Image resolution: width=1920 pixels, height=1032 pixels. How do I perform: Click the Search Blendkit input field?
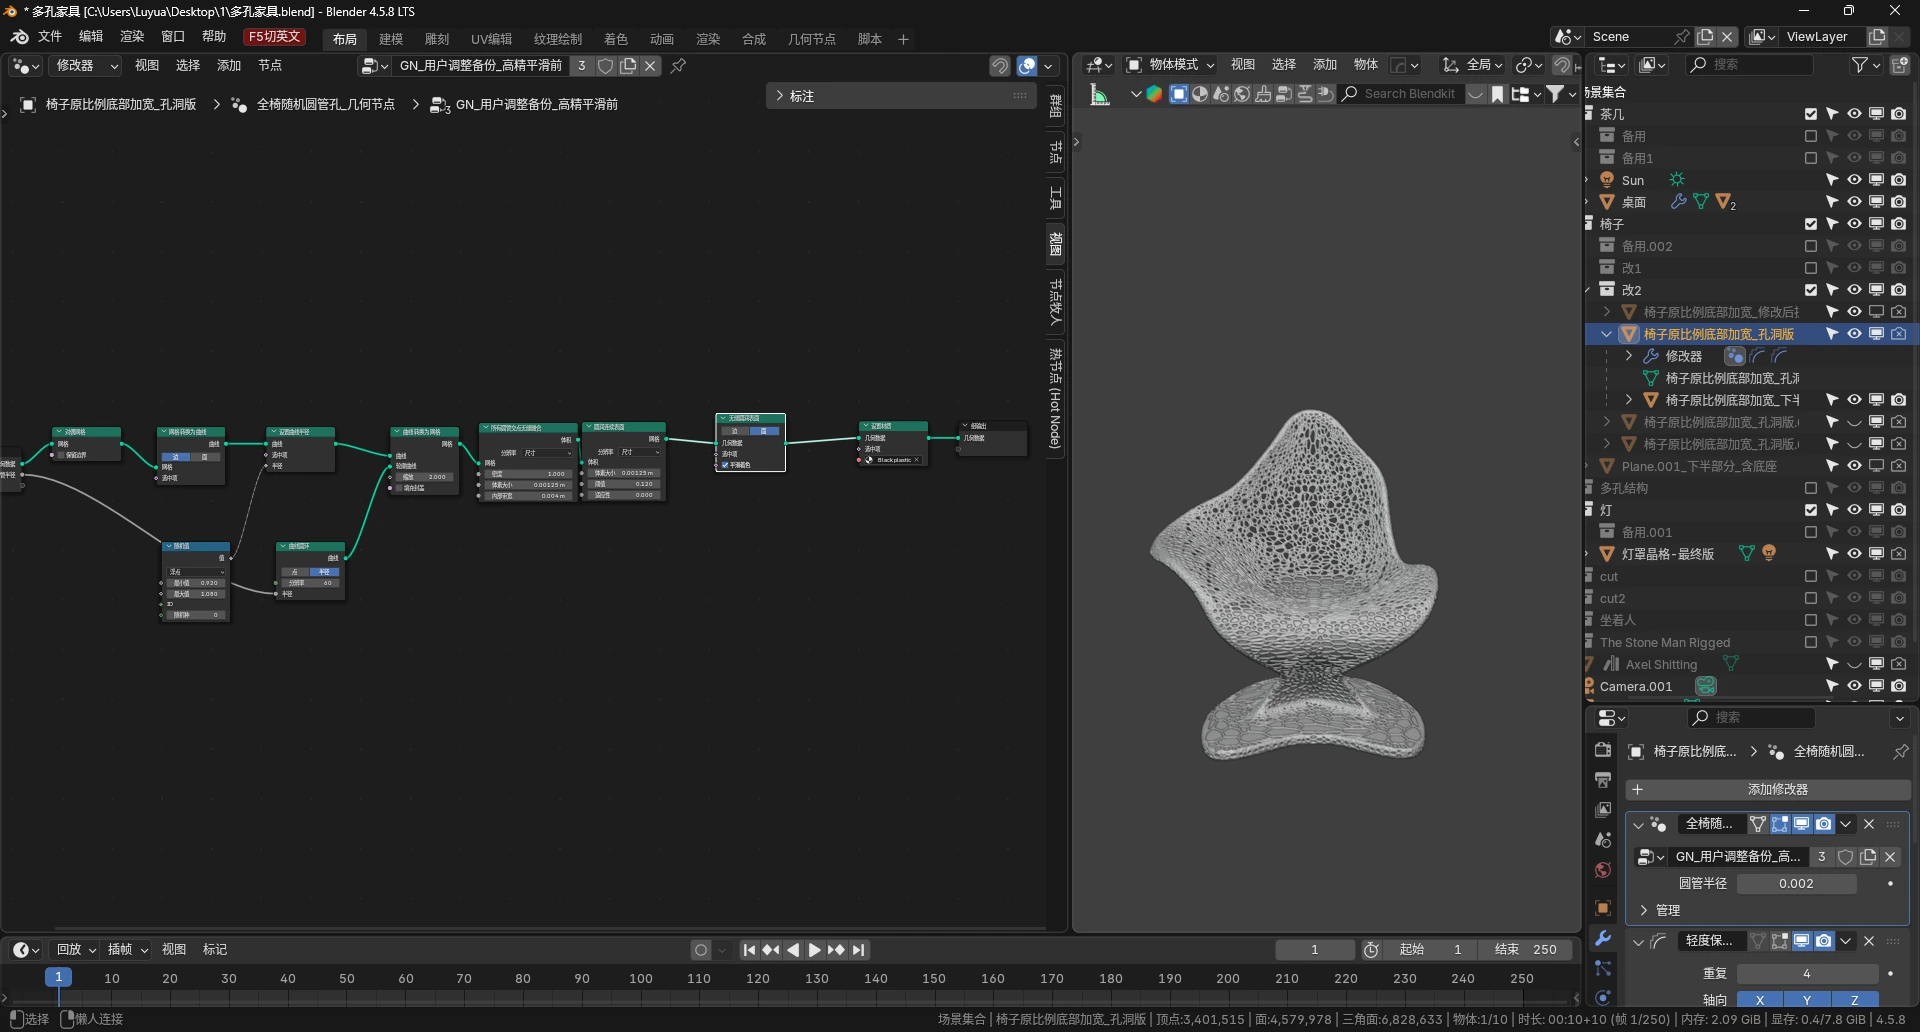pos(1402,94)
